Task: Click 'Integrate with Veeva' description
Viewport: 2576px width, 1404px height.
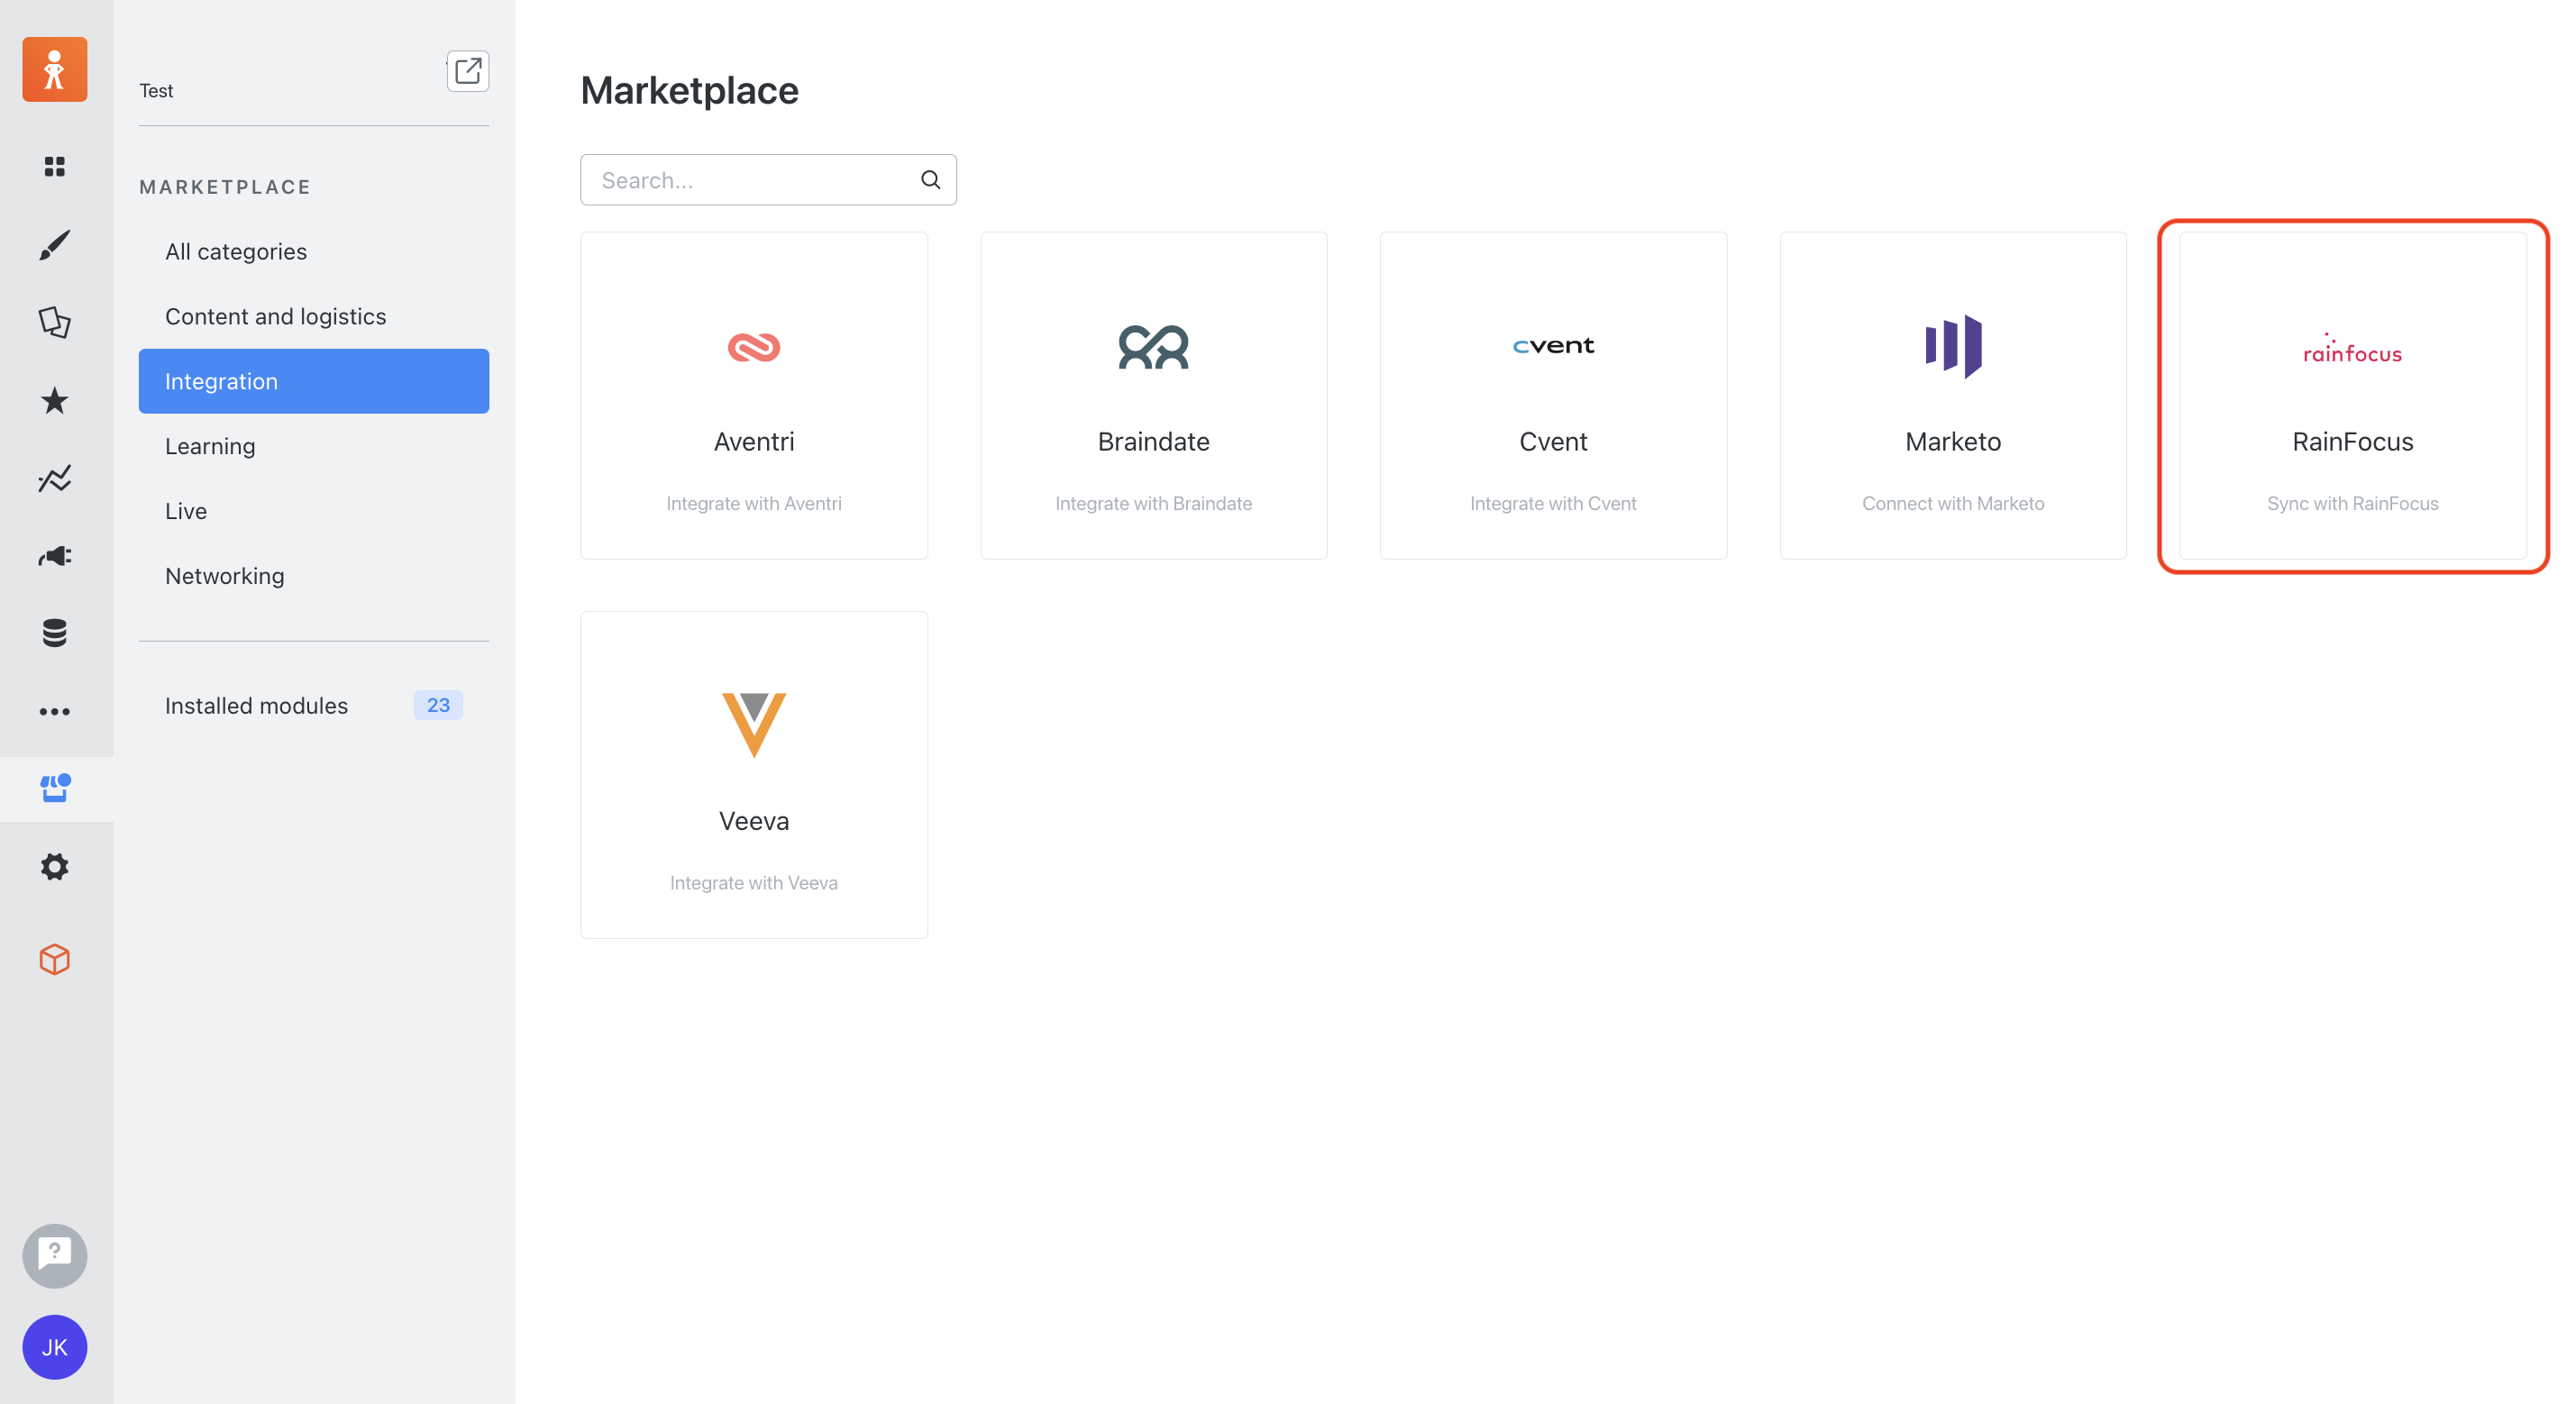Action: [x=753, y=882]
